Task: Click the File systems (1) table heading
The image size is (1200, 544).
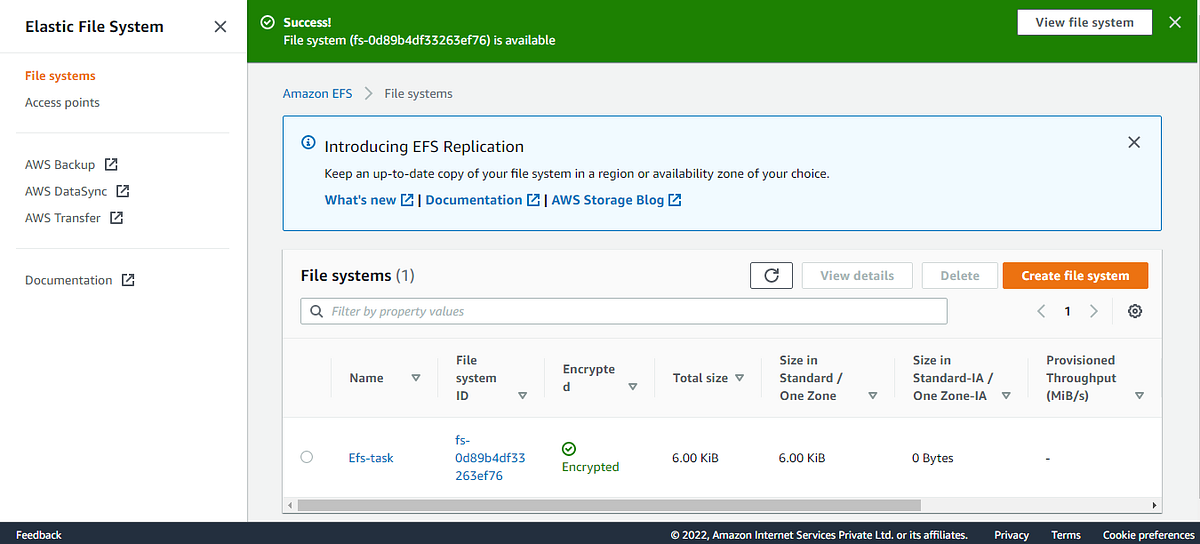Action: [x=357, y=275]
